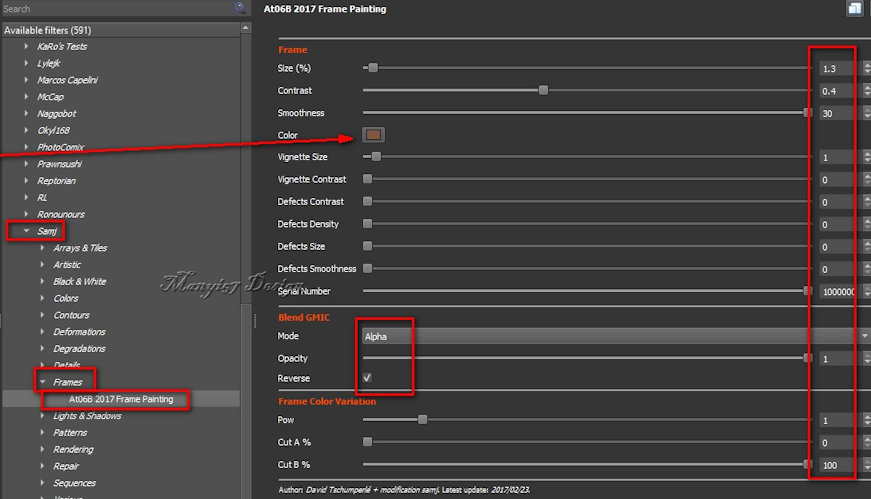Open the blend Mode dropdown showing Alpha
The image size is (871, 499).
click(610, 336)
